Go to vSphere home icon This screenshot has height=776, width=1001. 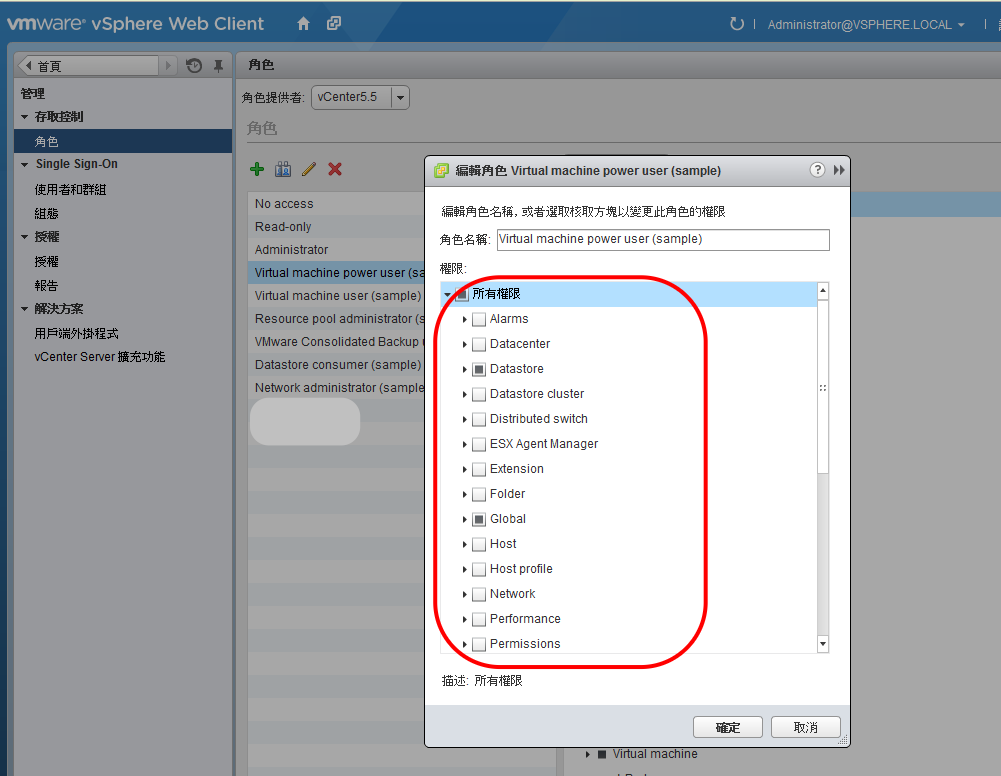tap(303, 24)
